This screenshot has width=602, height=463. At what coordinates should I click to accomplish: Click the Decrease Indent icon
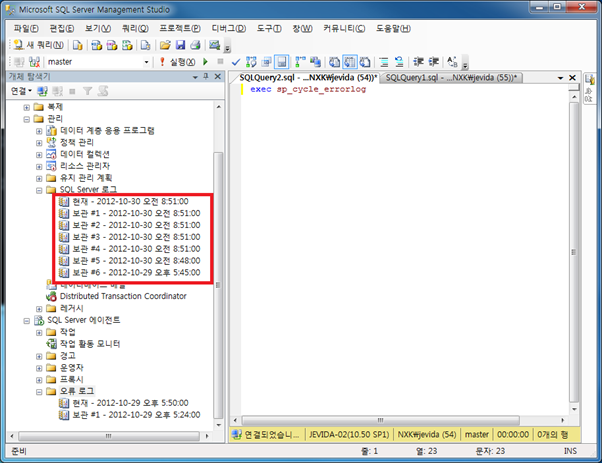(418, 62)
